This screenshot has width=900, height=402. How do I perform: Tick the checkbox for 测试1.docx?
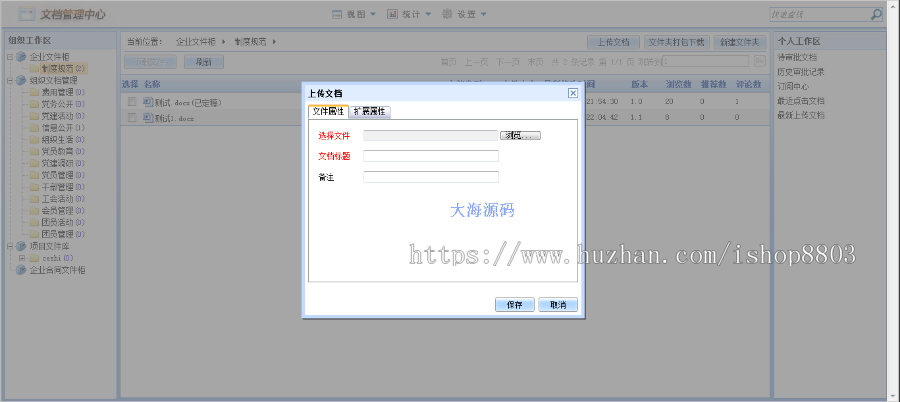132,117
